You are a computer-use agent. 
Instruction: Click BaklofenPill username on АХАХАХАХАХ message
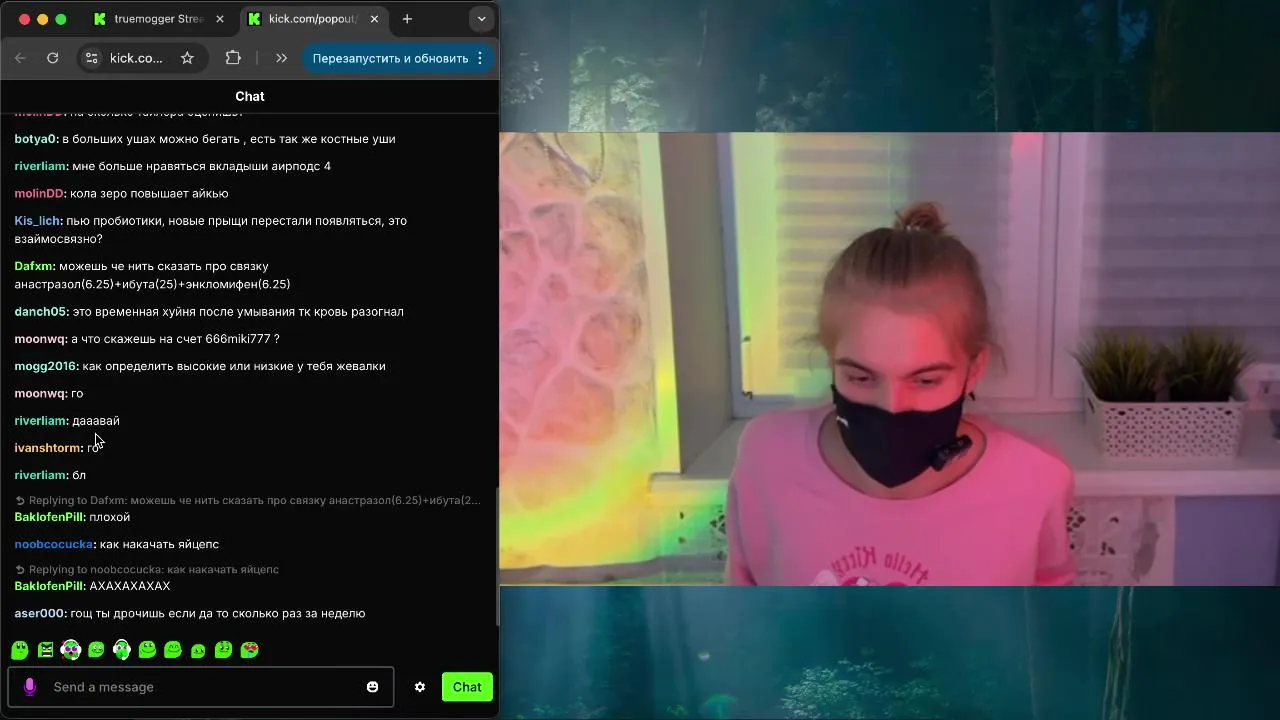tap(50, 586)
